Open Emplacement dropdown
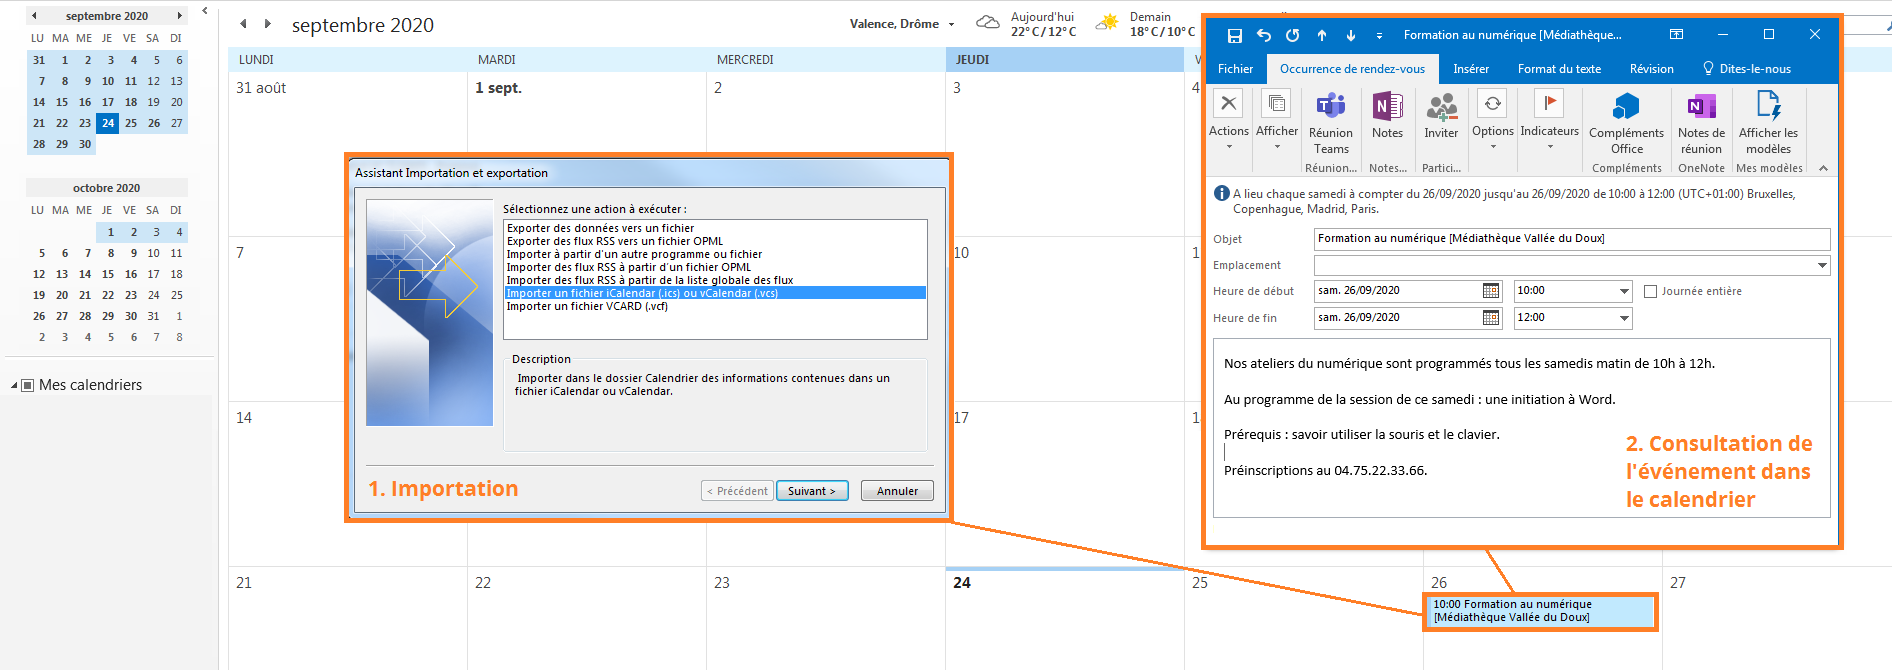The image size is (1892, 670). click(x=1822, y=266)
